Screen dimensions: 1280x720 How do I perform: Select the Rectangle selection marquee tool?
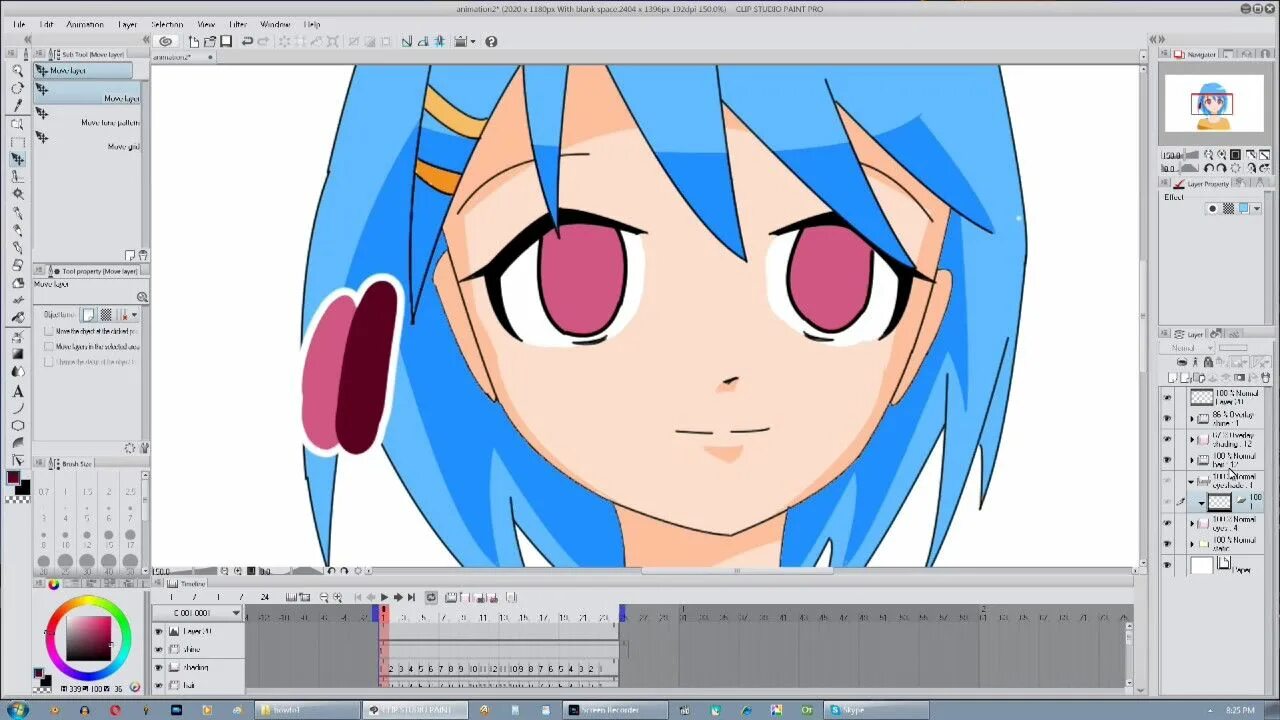click(x=17, y=142)
